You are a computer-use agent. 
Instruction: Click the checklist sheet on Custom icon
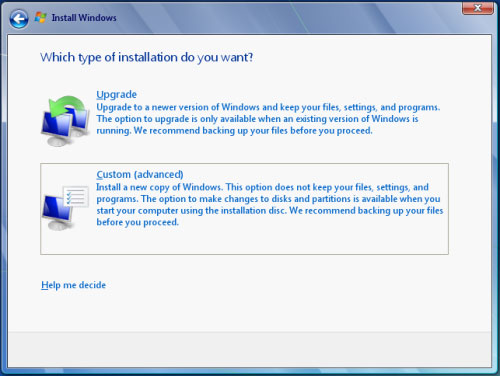76,196
